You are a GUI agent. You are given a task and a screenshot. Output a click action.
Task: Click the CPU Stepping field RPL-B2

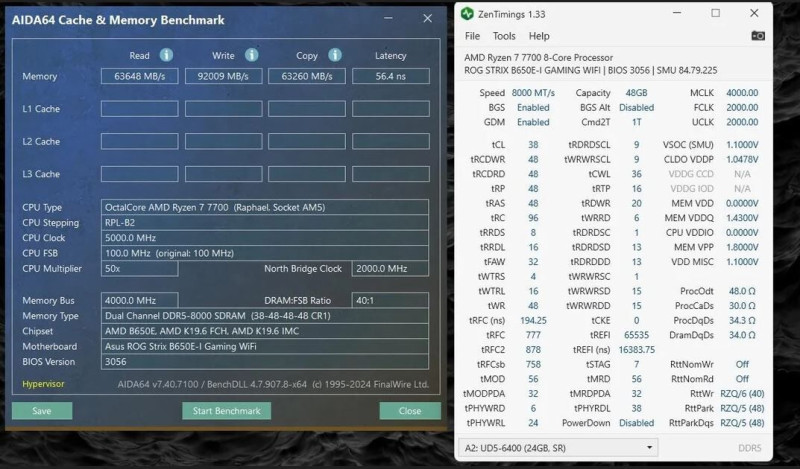(265, 223)
